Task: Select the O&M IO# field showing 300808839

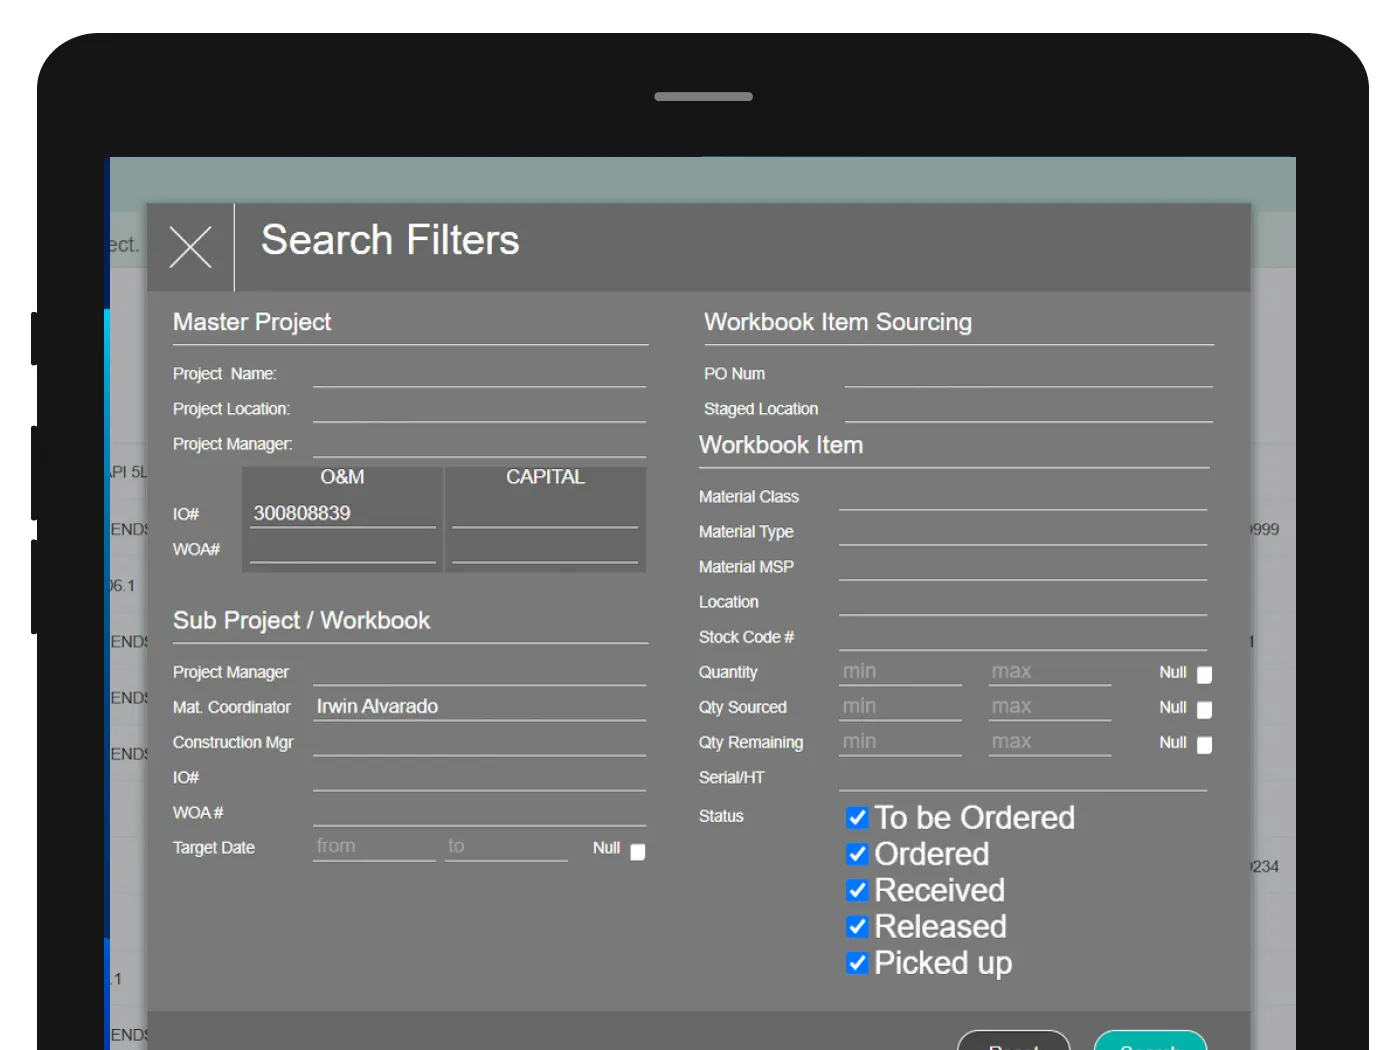Action: point(342,513)
